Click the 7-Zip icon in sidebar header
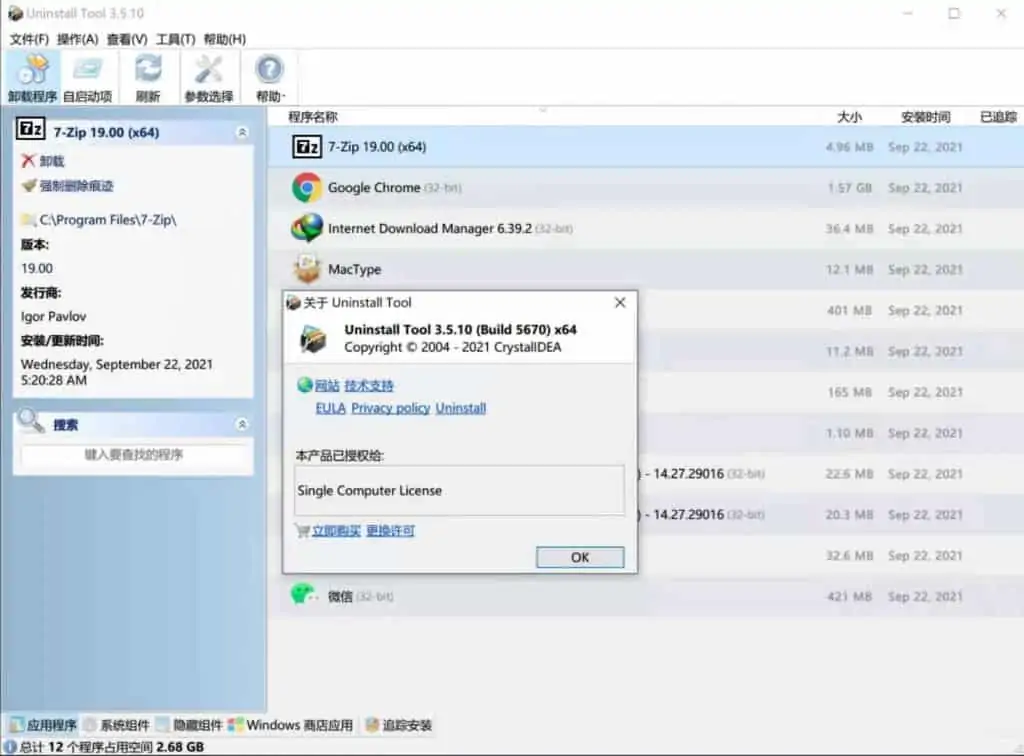Image resolution: width=1024 pixels, height=756 pixels. (x=30, y=129)
